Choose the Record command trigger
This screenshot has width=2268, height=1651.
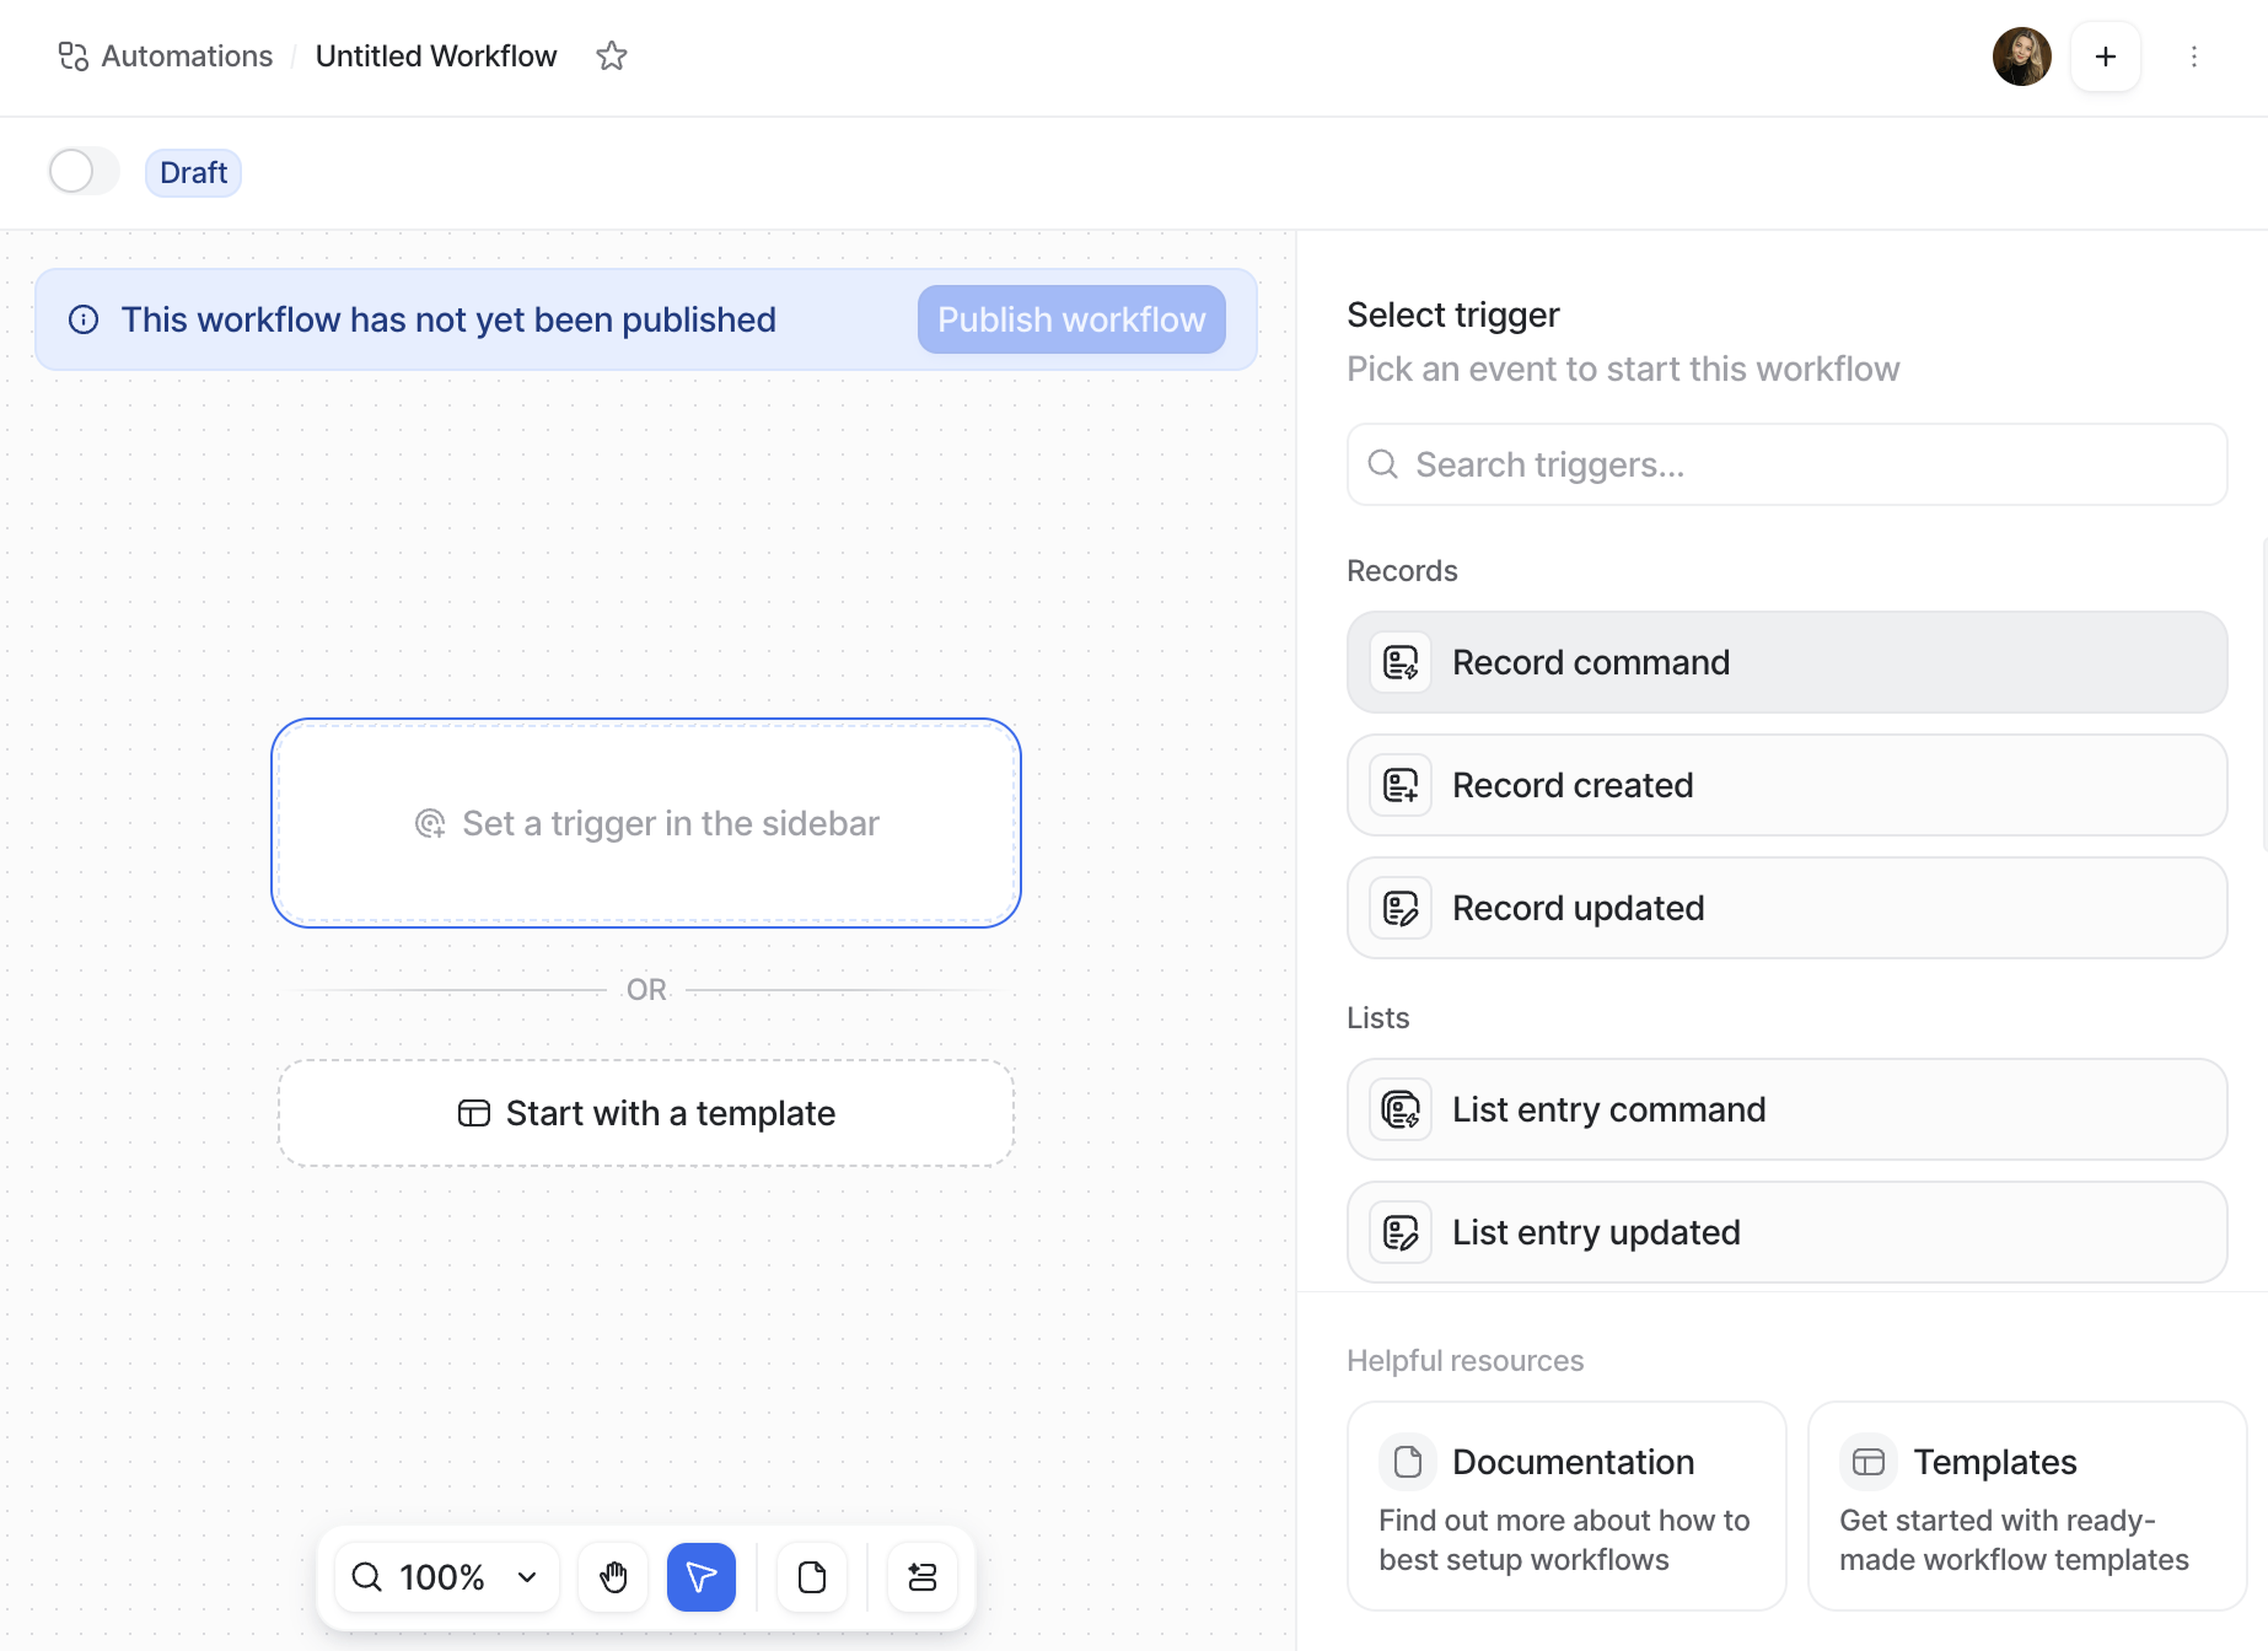click(1786, 662)
